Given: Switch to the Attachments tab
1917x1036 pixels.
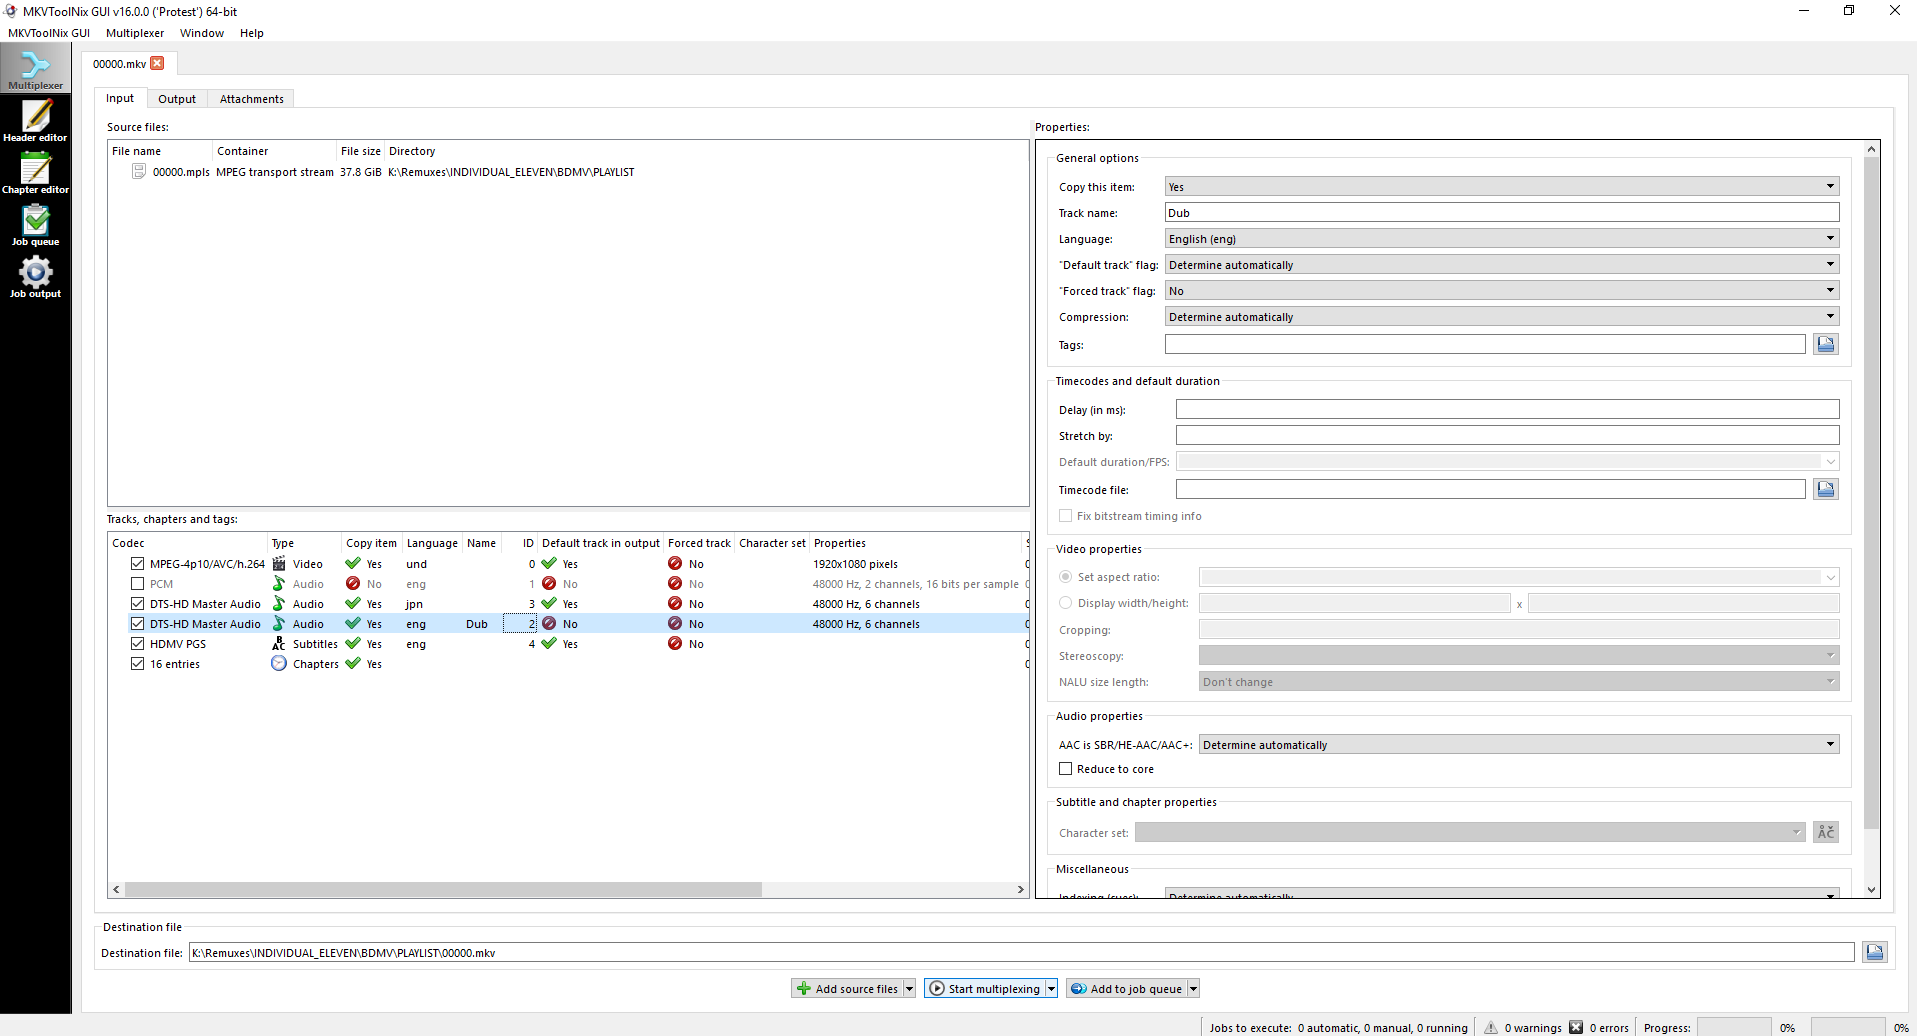Looking at the screenshot, I should pyautogui.click(x=252, y=99).
